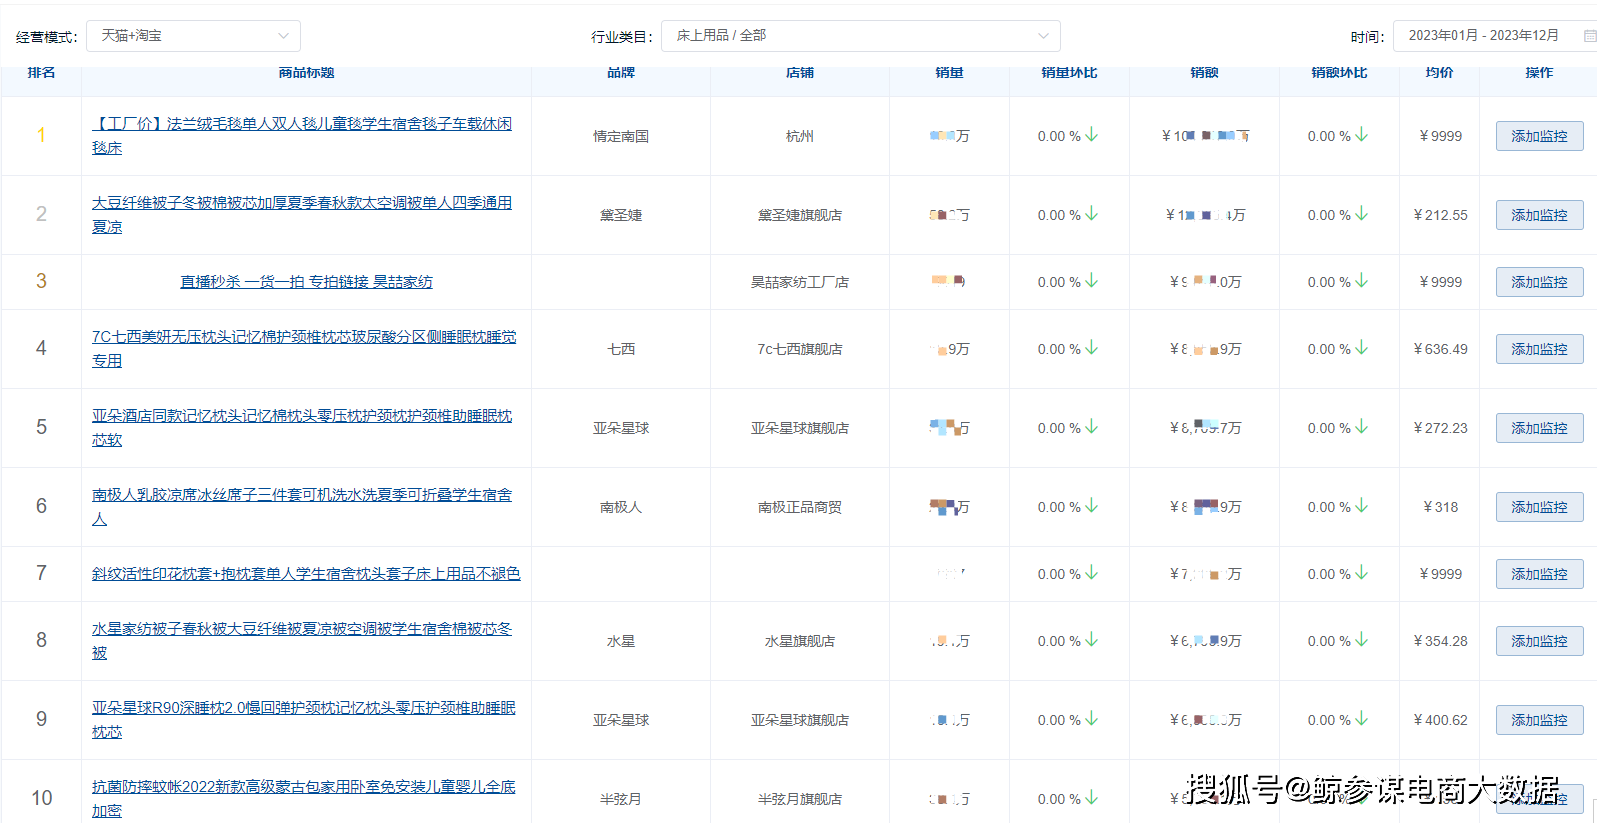Open the 斜纹活性印花枕套+抱枕套 product link

[x=306, y=574]
